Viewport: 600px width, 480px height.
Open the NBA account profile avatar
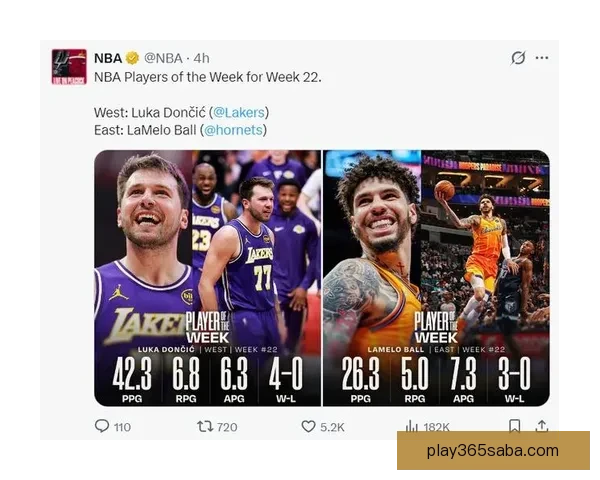tap(69, 67)
